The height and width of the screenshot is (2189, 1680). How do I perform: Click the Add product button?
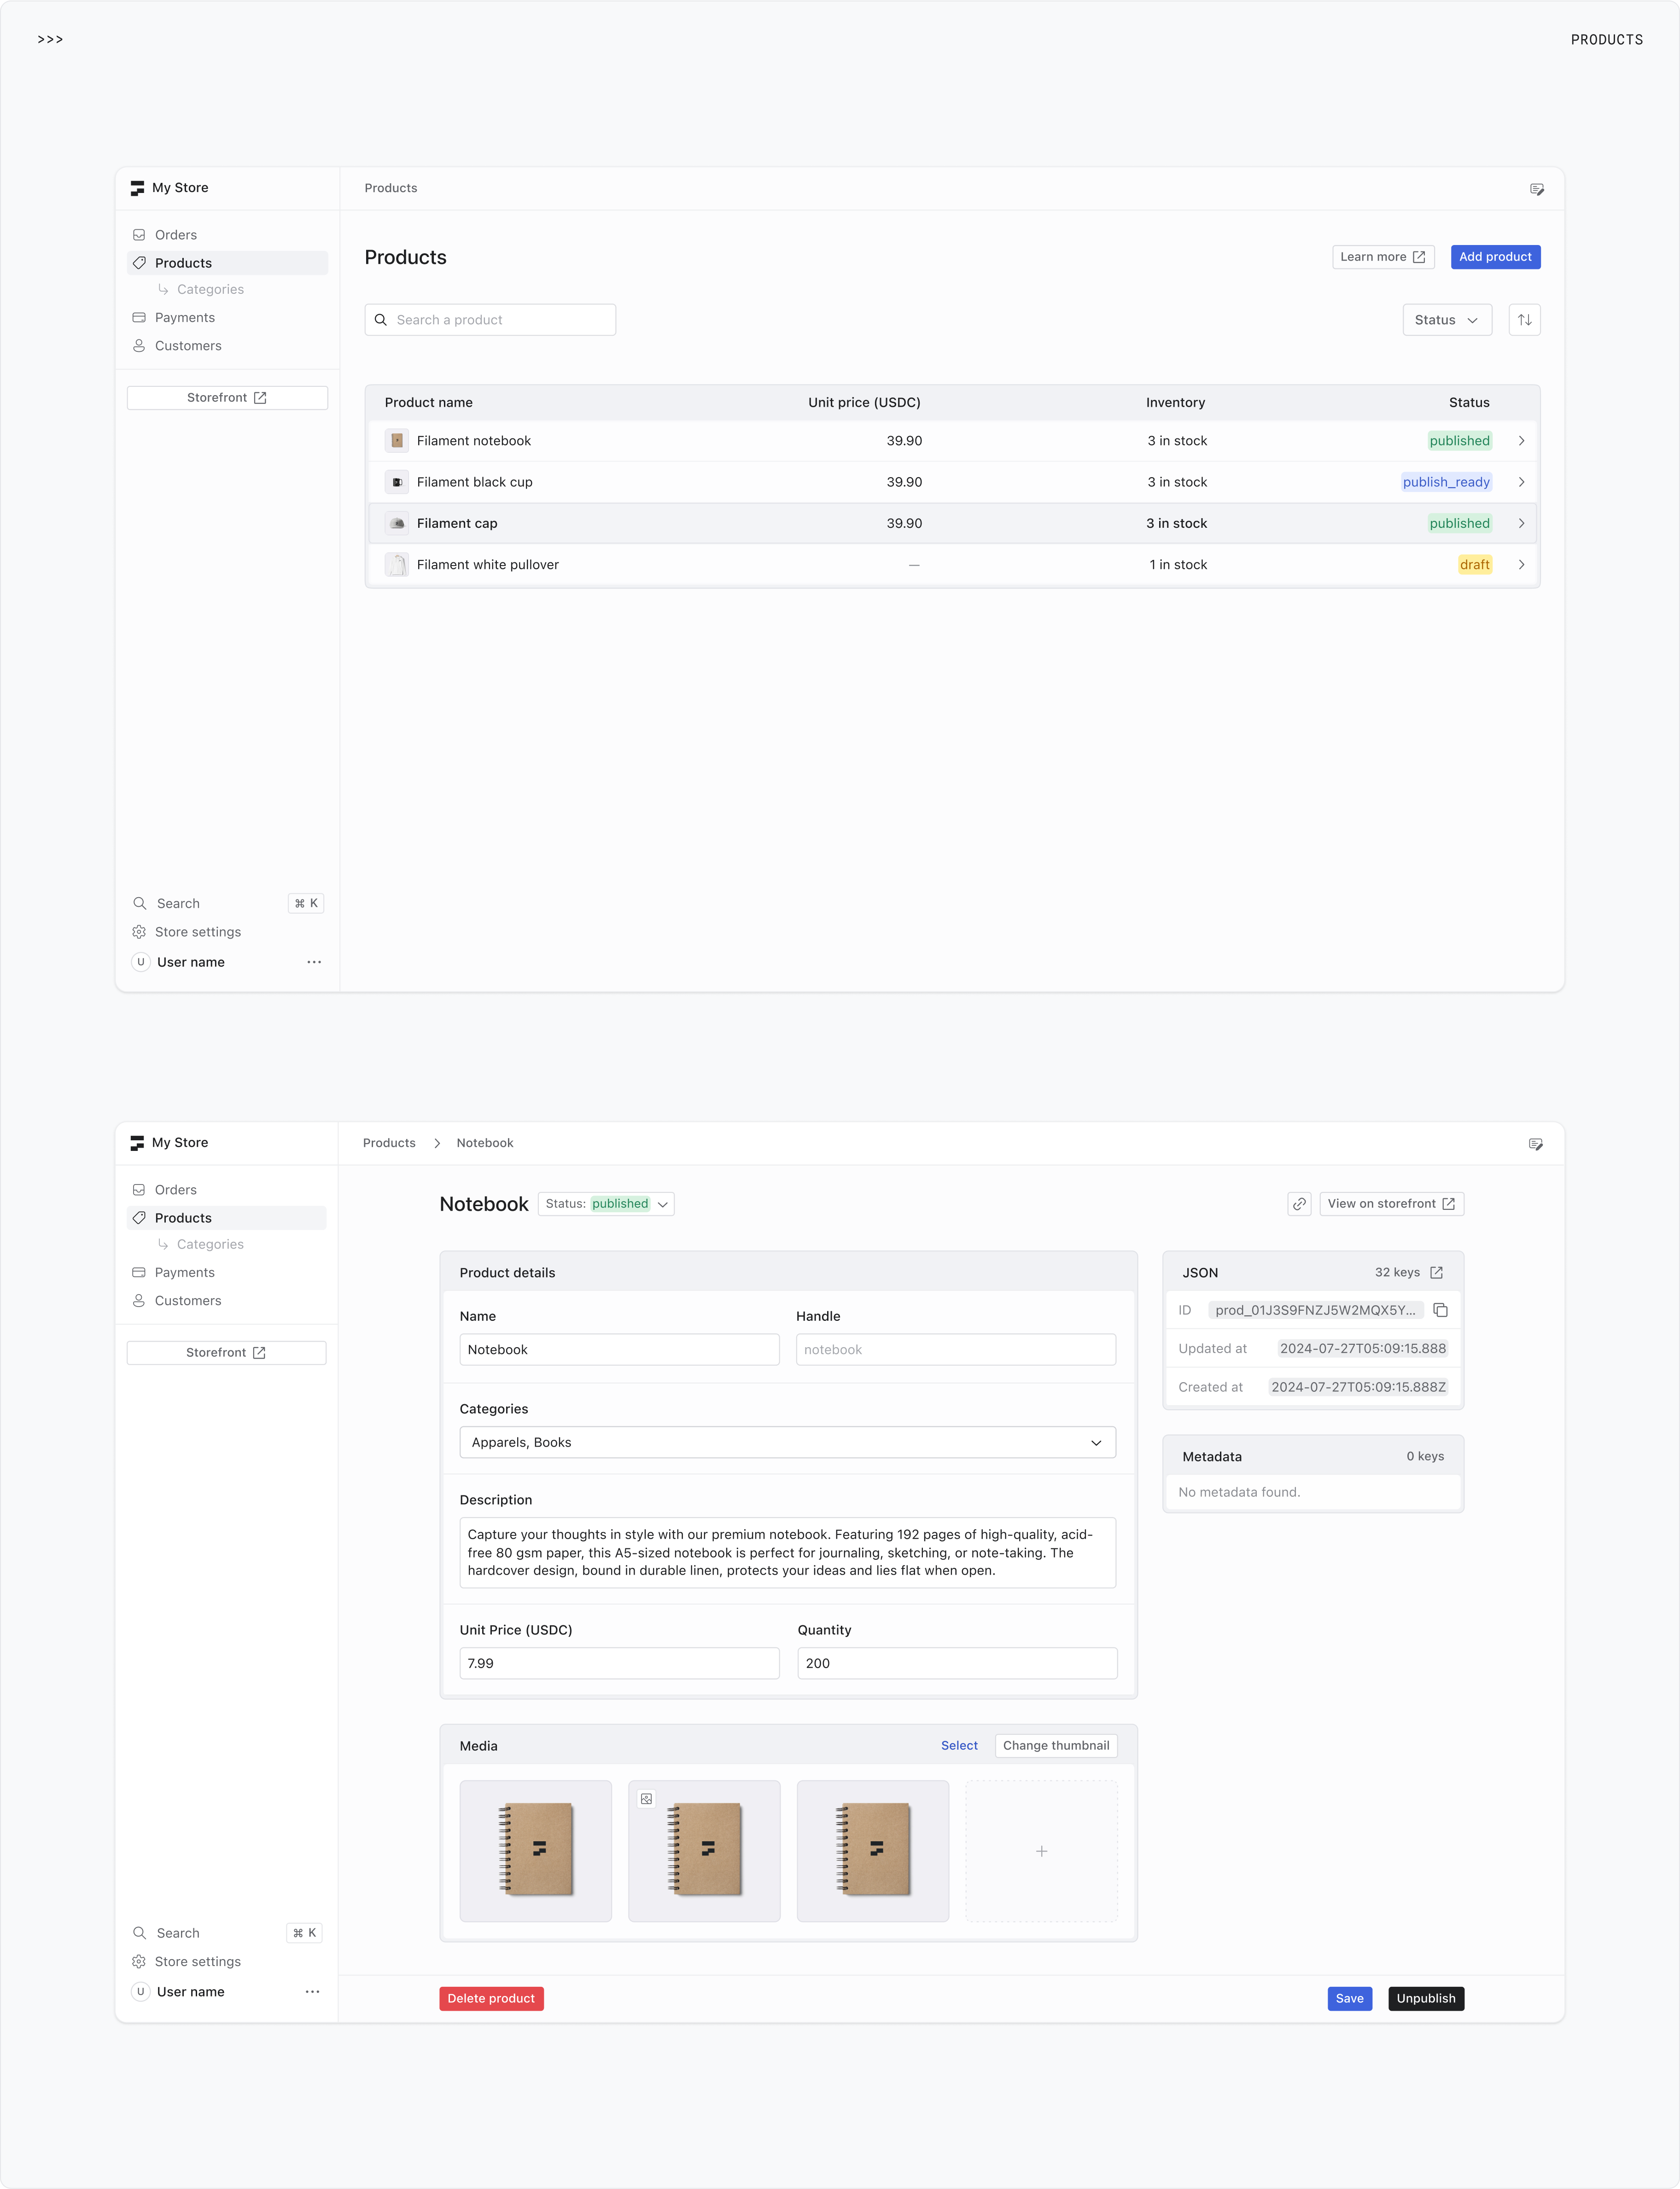click(x=1494, y=256)
